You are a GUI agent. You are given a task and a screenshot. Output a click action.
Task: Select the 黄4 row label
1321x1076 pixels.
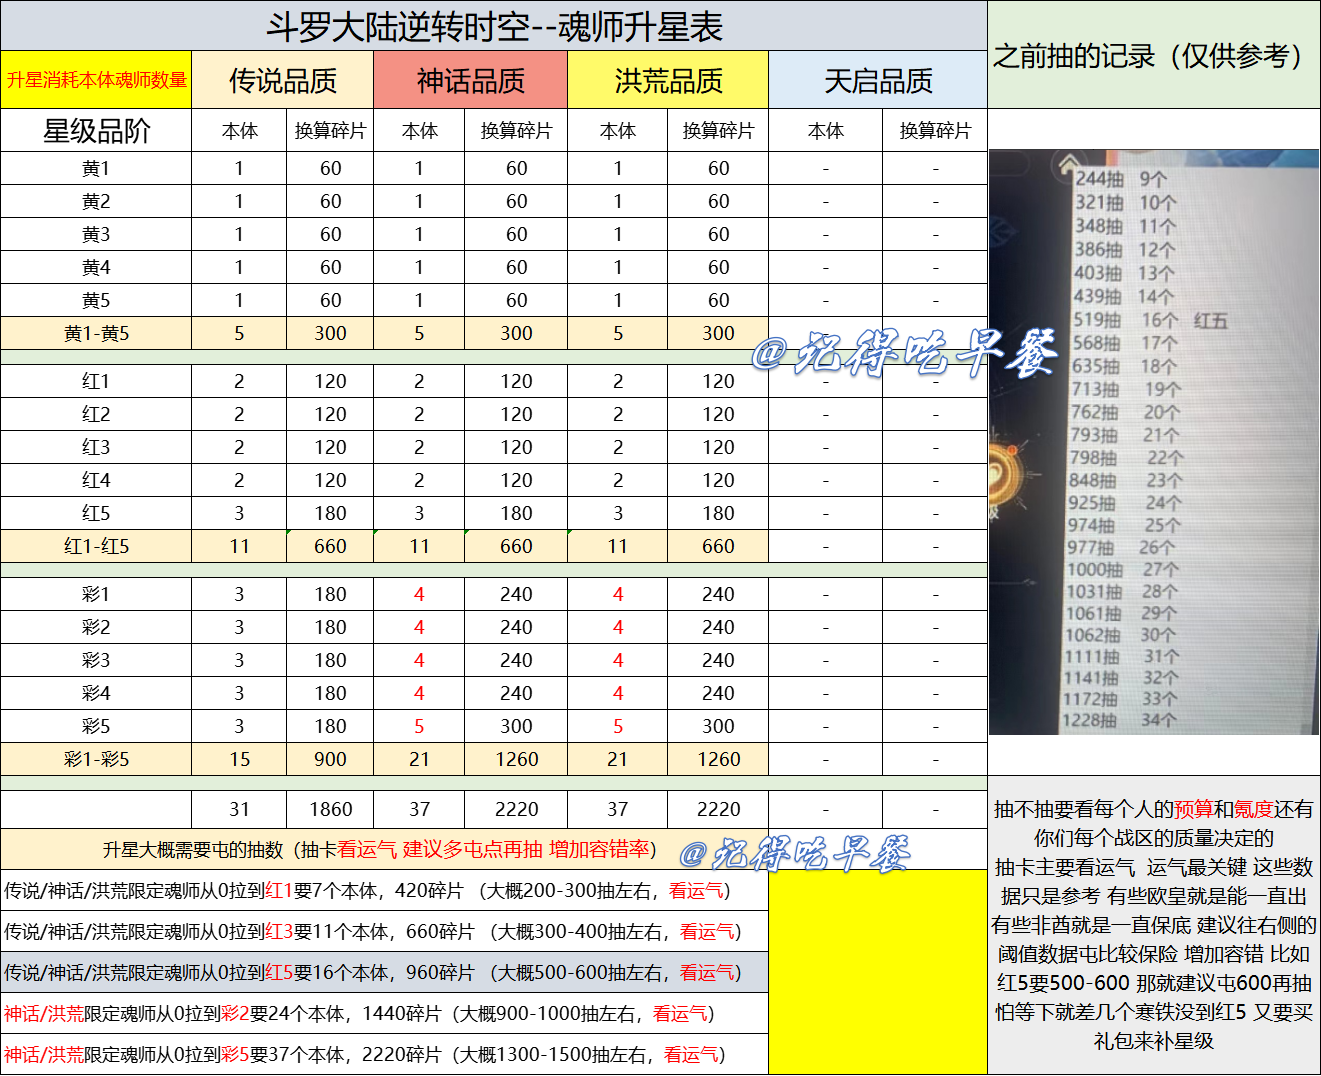[x=96, y=267]
